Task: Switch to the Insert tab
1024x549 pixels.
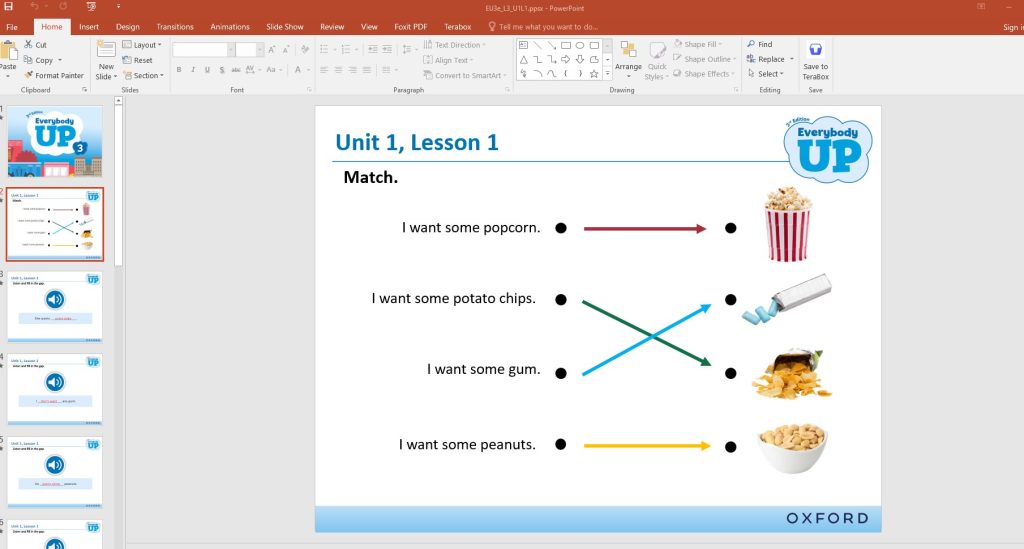Action: [89, 27]
